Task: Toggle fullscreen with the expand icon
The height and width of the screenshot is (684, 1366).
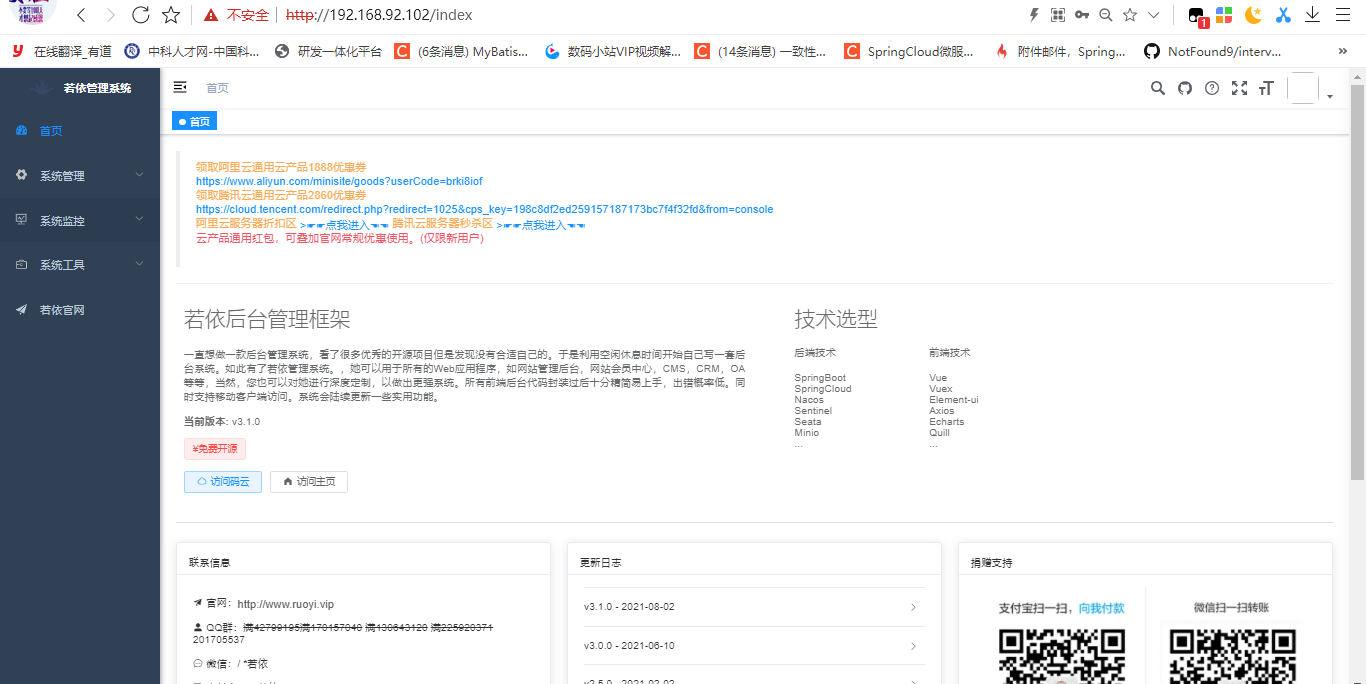Action: pos(1239,88)
